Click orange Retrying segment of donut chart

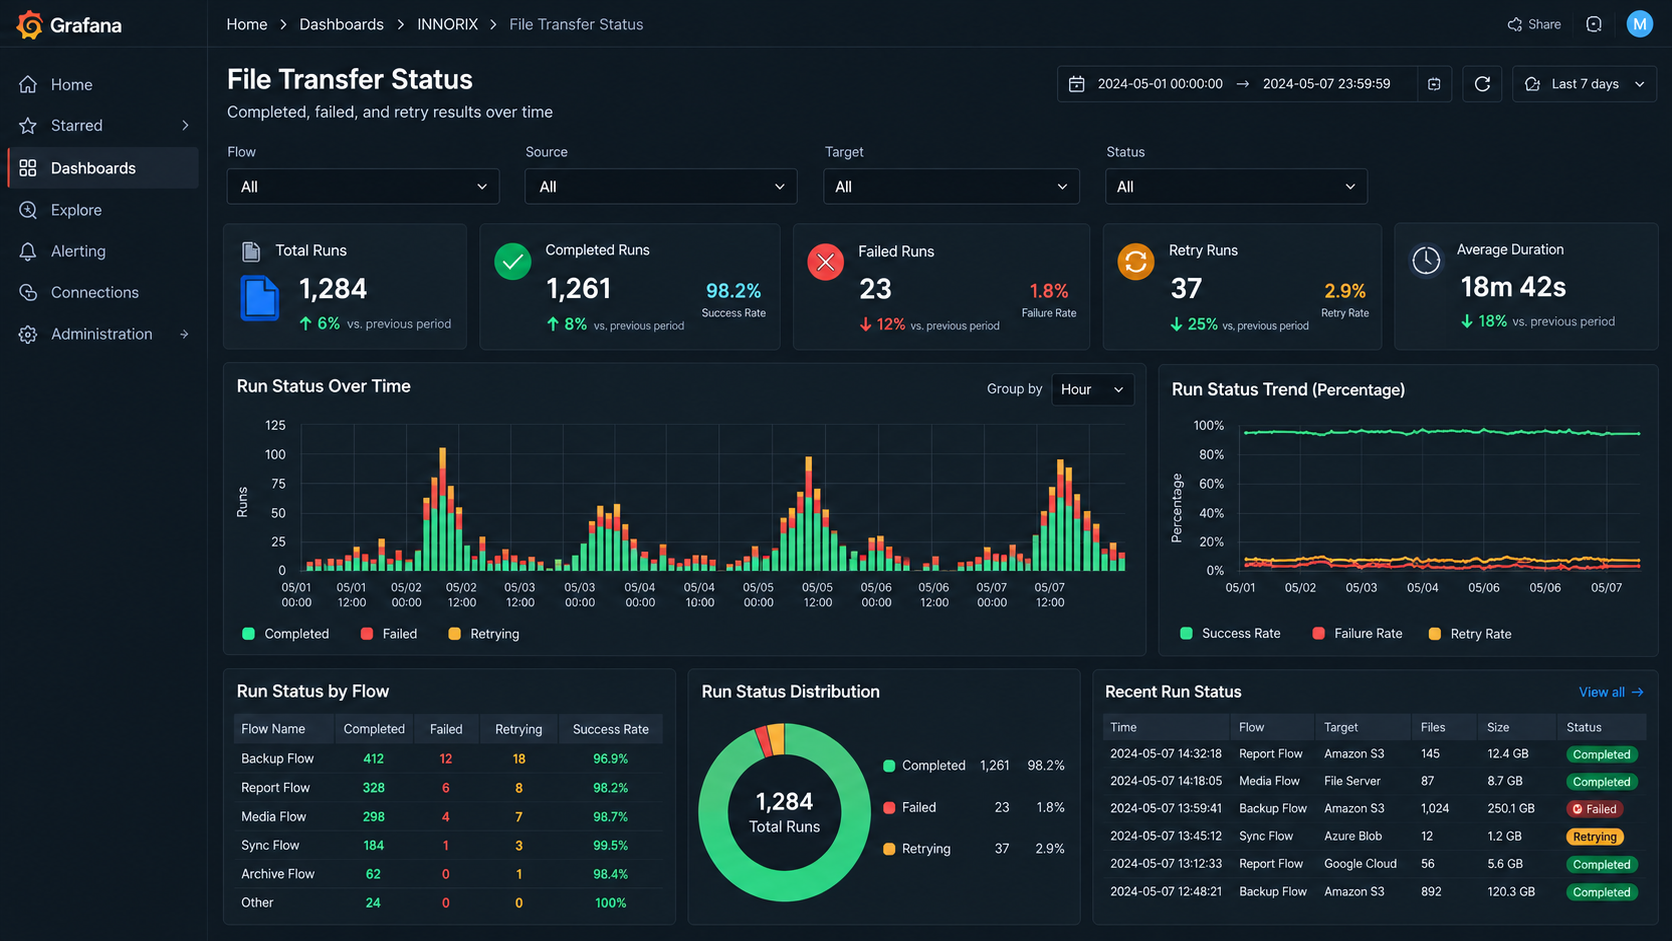(x=777, y=739)
